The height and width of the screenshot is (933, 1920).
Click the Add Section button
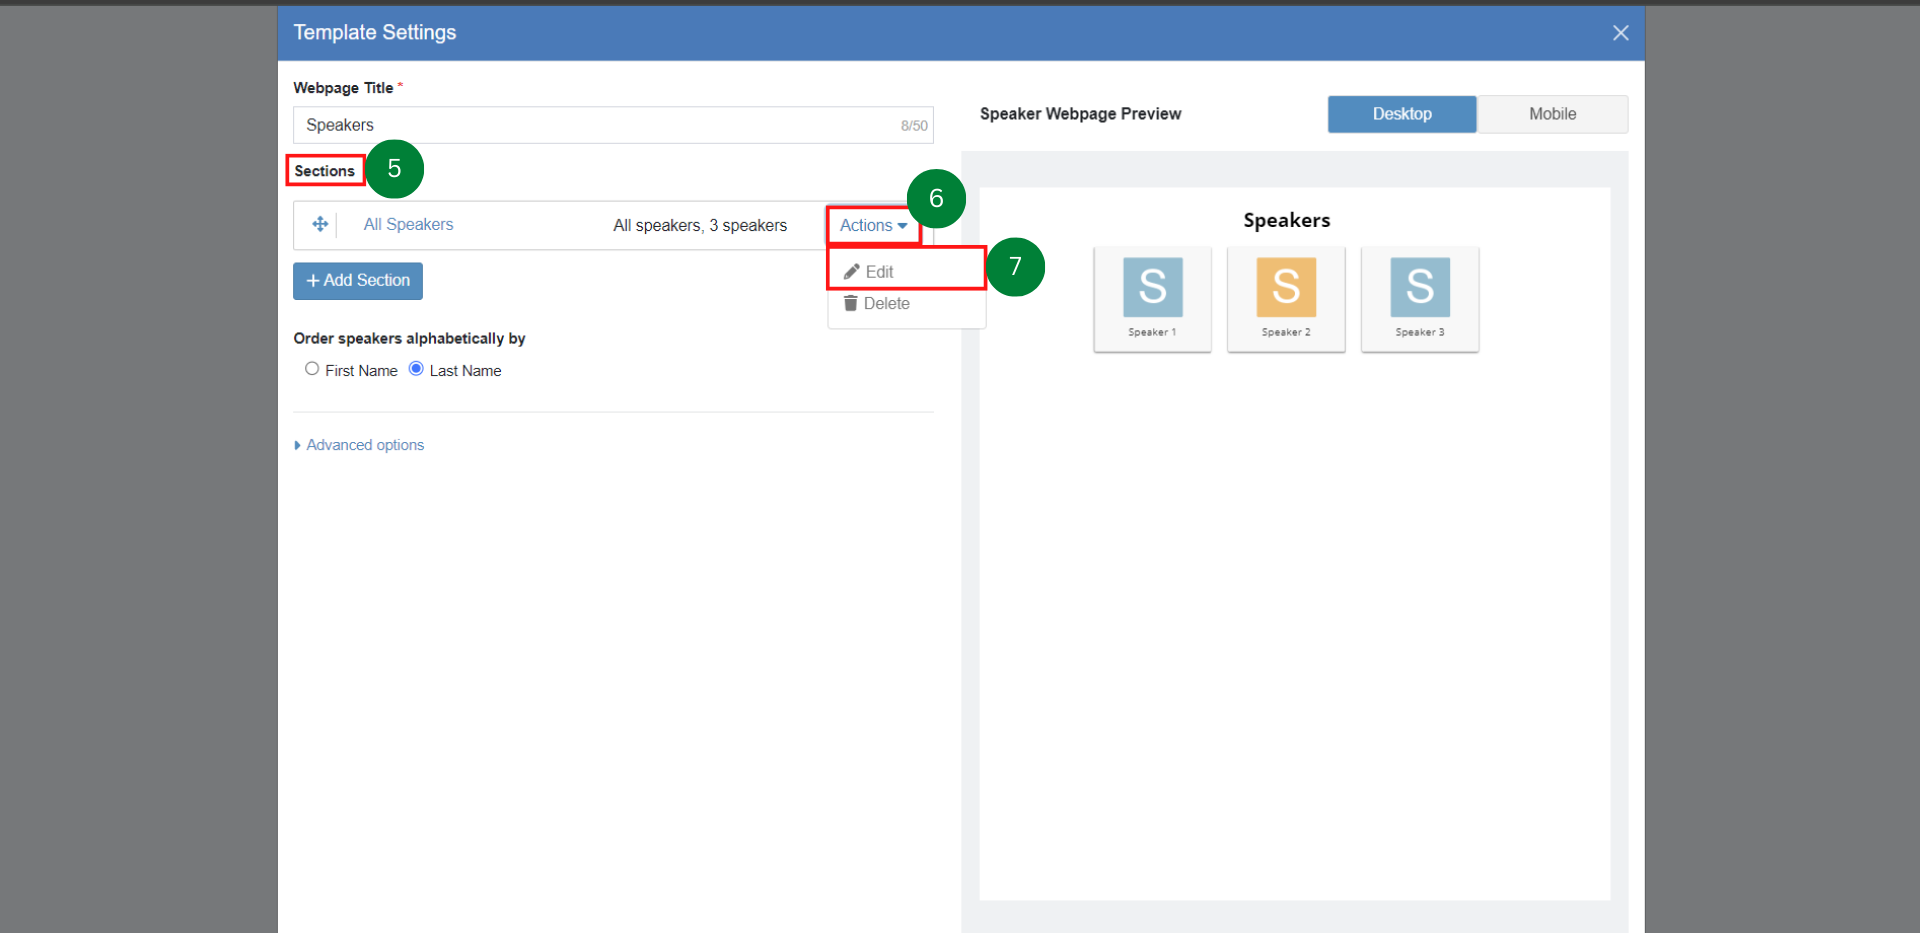click(358, 281)
